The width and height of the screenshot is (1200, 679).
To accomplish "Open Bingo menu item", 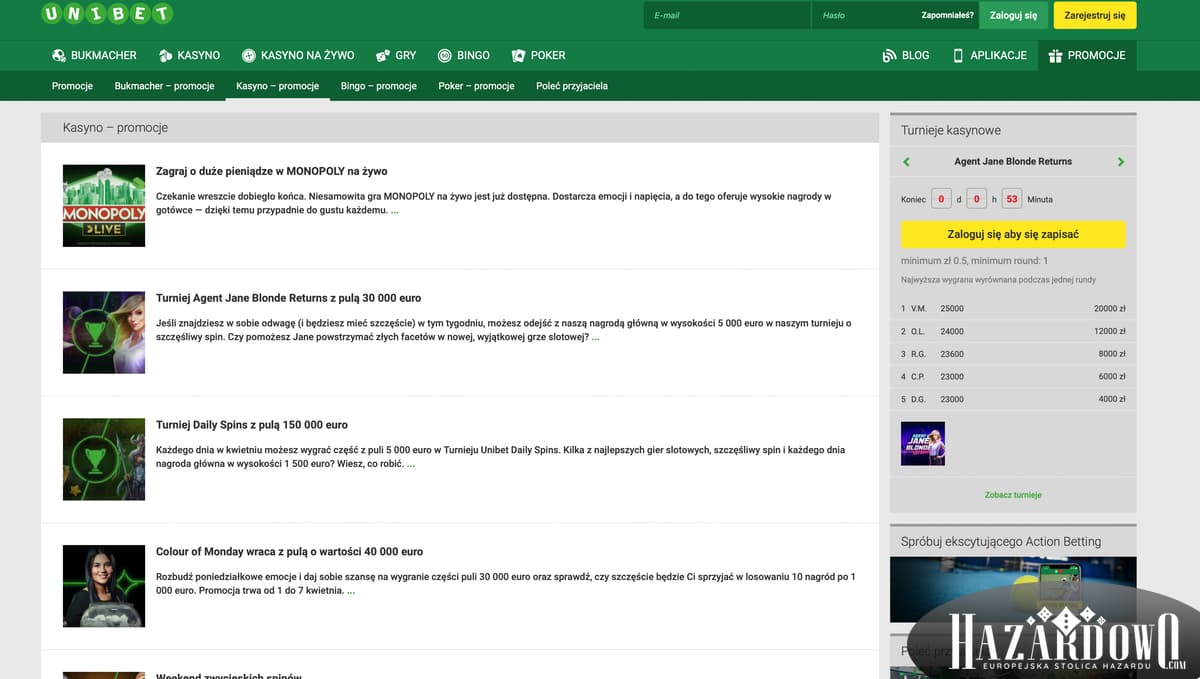I will [x=473, y=56].
